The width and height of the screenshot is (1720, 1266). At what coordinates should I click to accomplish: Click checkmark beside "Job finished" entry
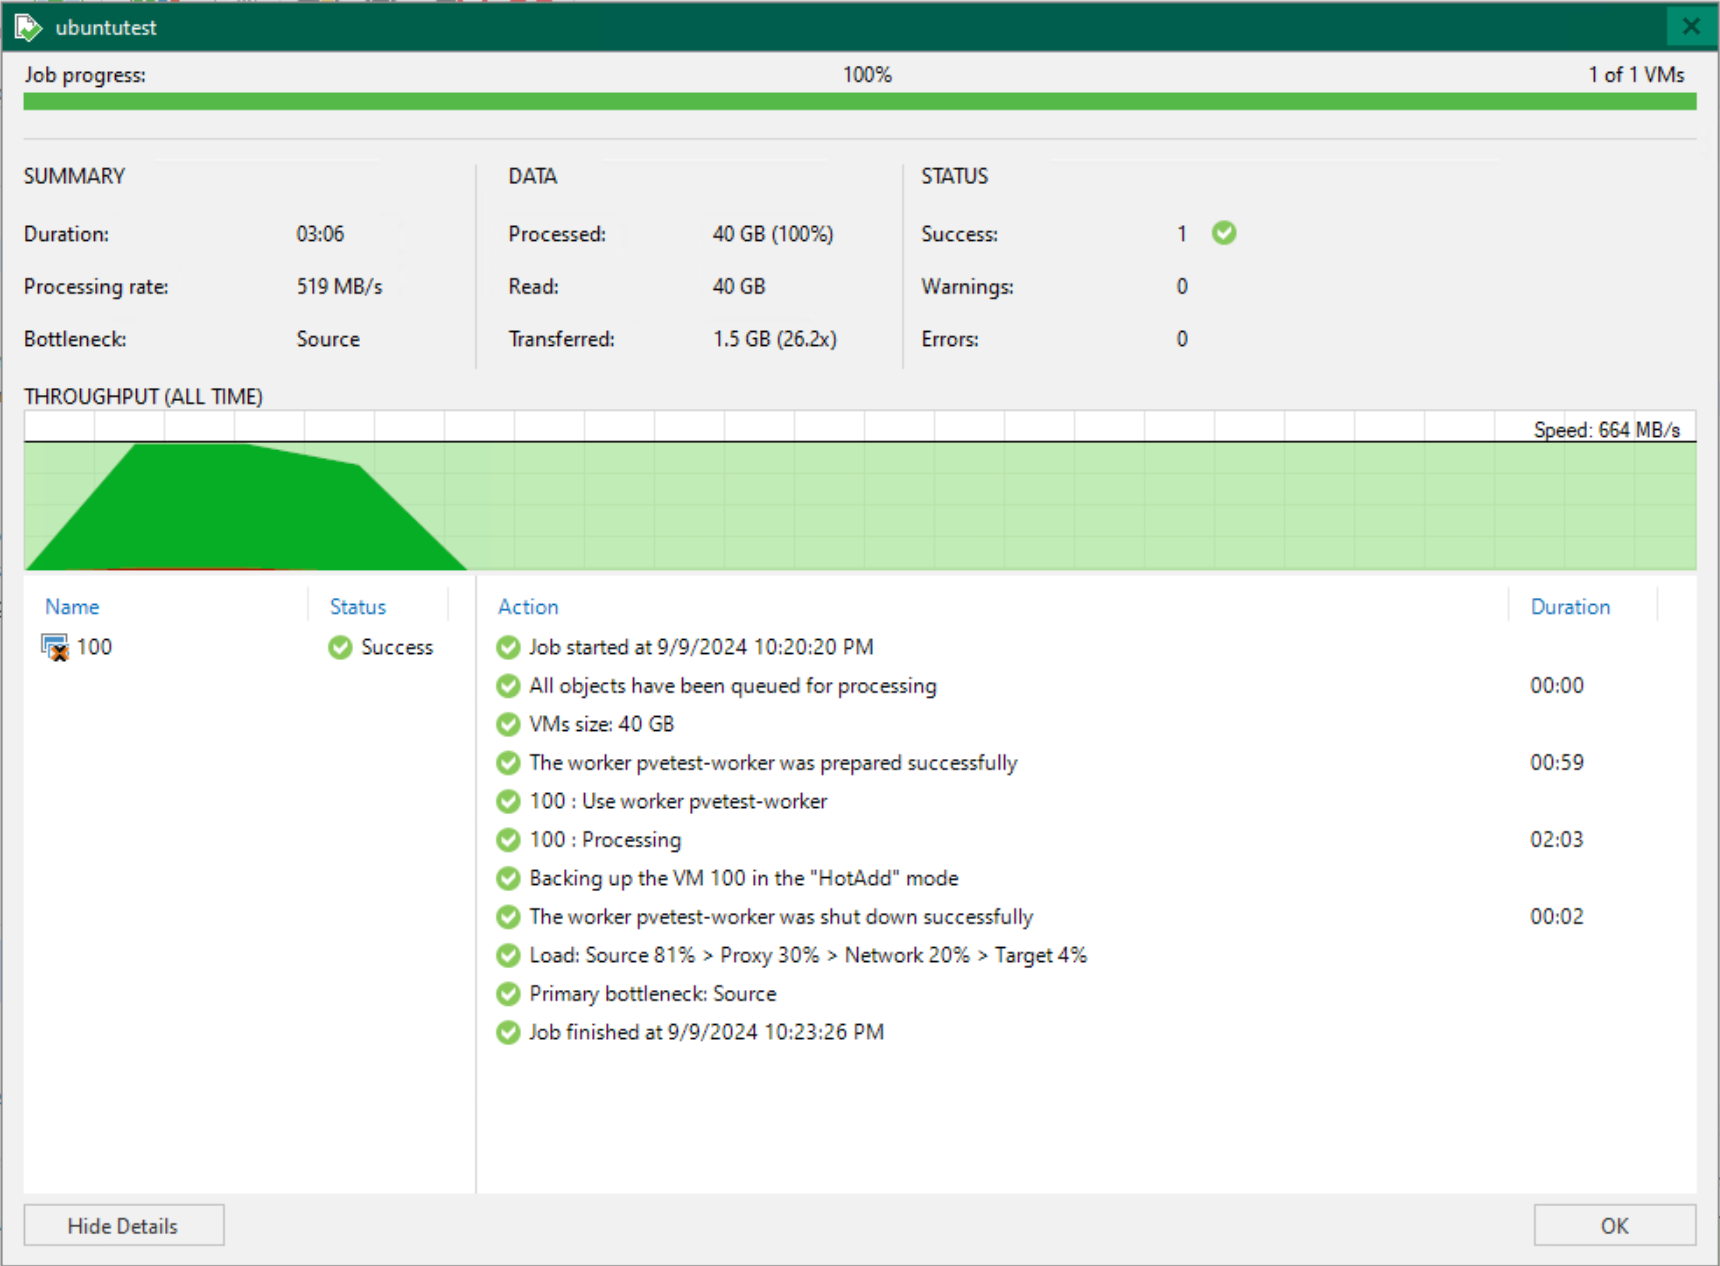(x=507, y=1032)
